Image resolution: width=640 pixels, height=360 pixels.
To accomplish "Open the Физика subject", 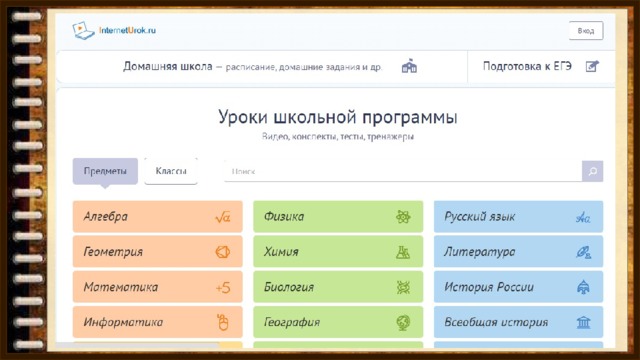I will pyautogui.click(x=338, y=216).
